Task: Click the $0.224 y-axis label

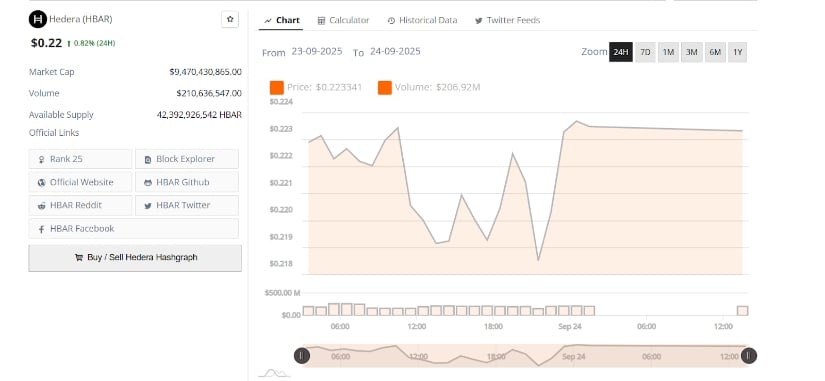Action: point(281,102)
